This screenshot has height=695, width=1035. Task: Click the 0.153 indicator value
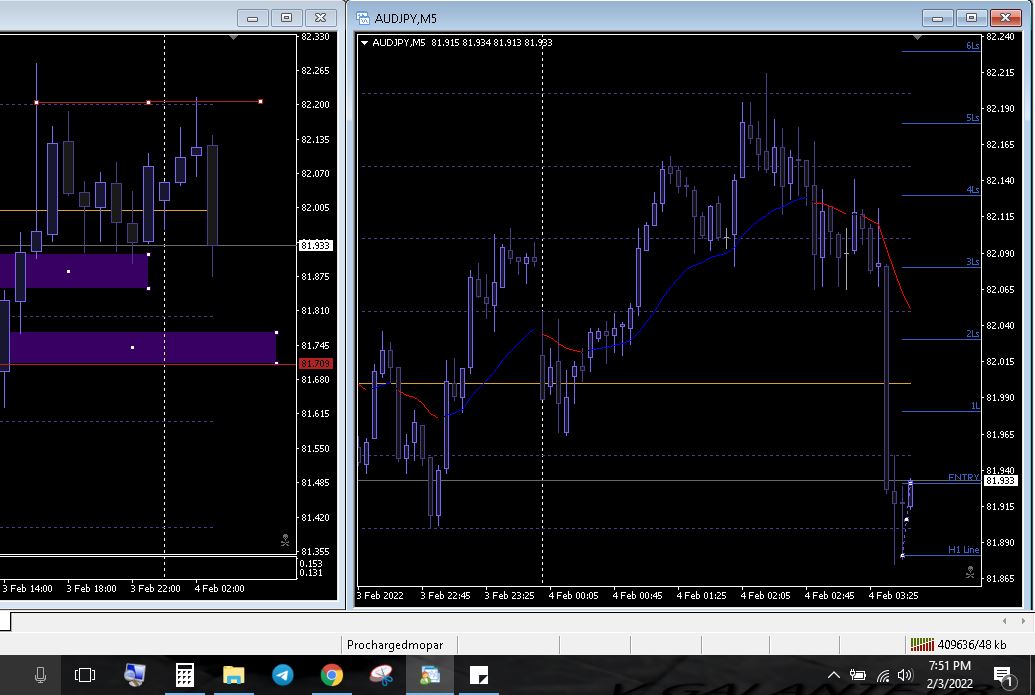pyautogui.click(x=311, y=564)
